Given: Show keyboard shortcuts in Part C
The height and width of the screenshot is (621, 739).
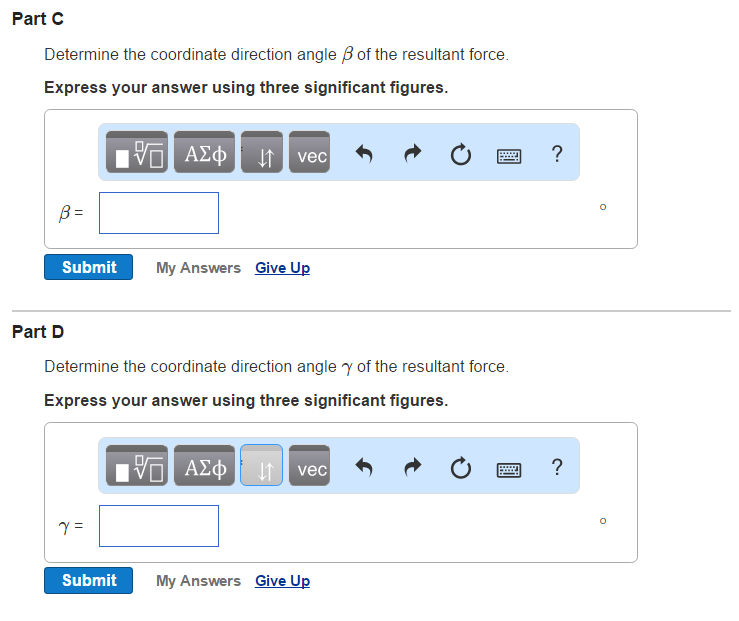Looking at the screenshot, I should click(x=508, y=154).
